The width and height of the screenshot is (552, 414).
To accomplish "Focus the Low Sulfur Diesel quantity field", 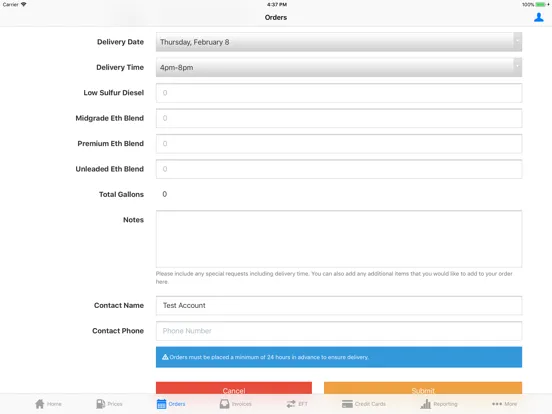I will click(x=339, y=93).
